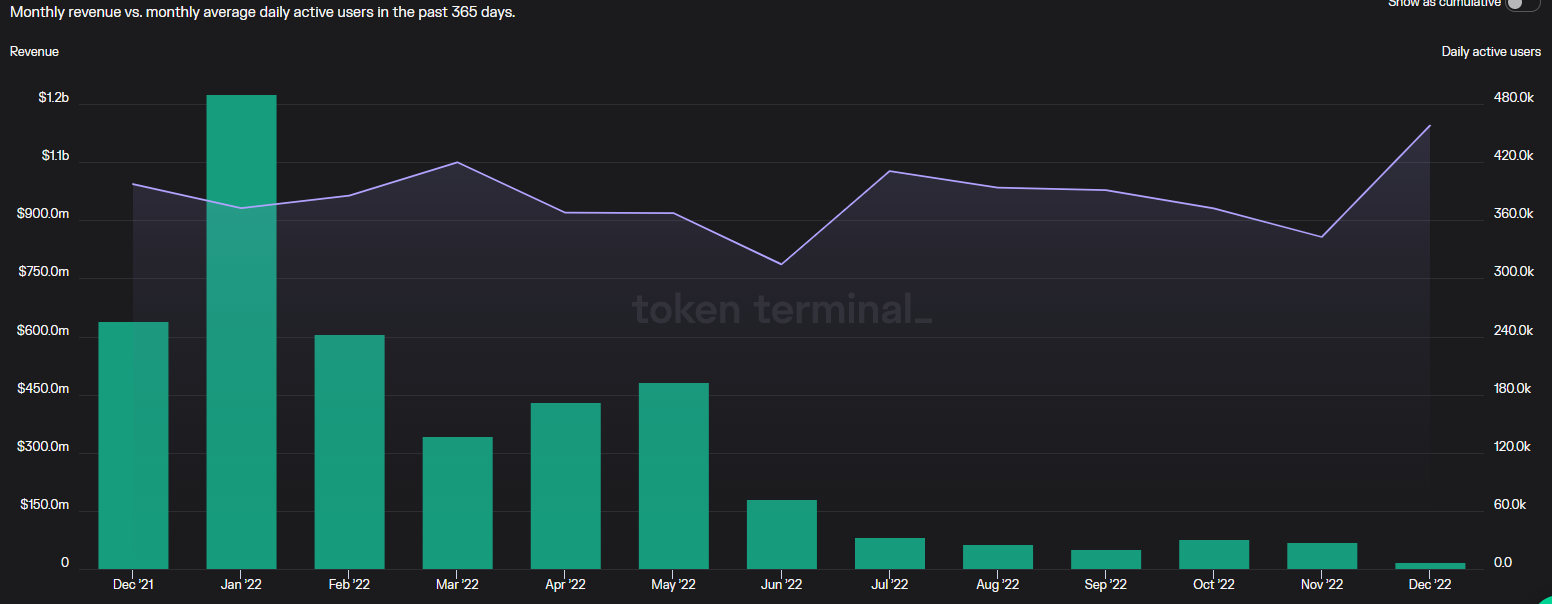The image size is (1552, 604).
Task: Click the Jun '22 x-axis label
Action: click(x=781, y=585)
